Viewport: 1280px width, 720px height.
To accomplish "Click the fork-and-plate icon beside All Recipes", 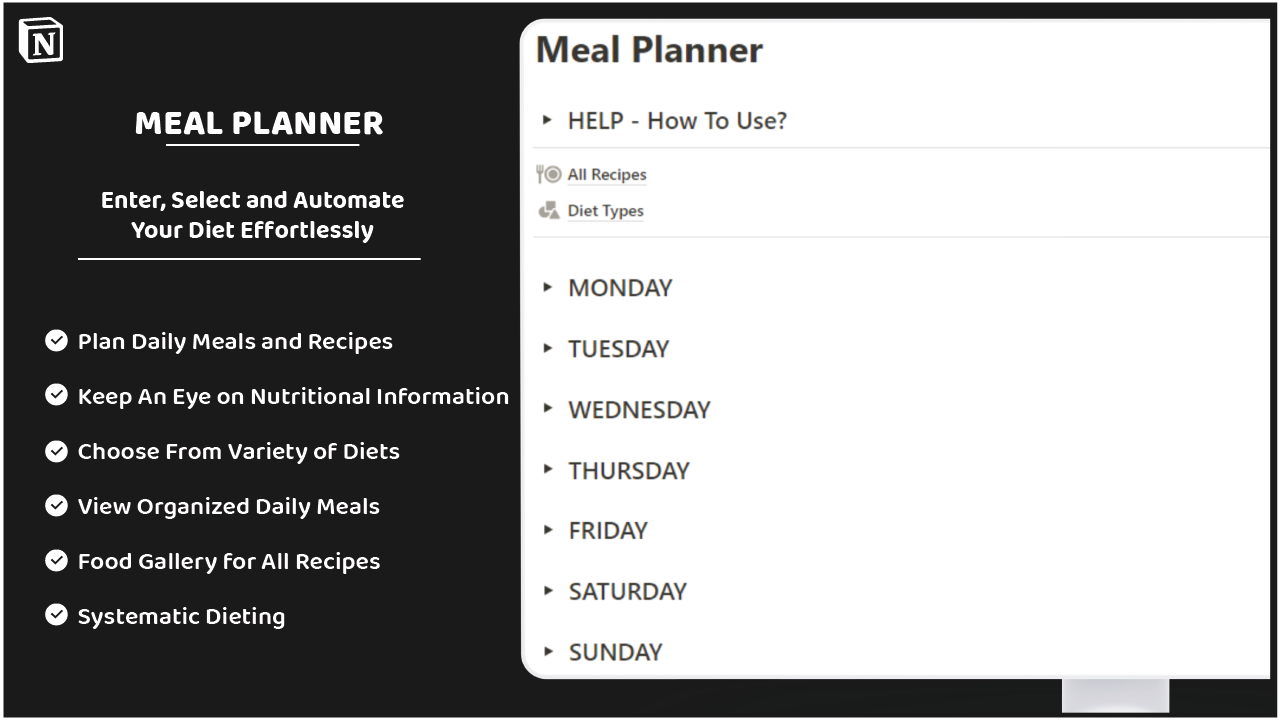I will (547, 173).
